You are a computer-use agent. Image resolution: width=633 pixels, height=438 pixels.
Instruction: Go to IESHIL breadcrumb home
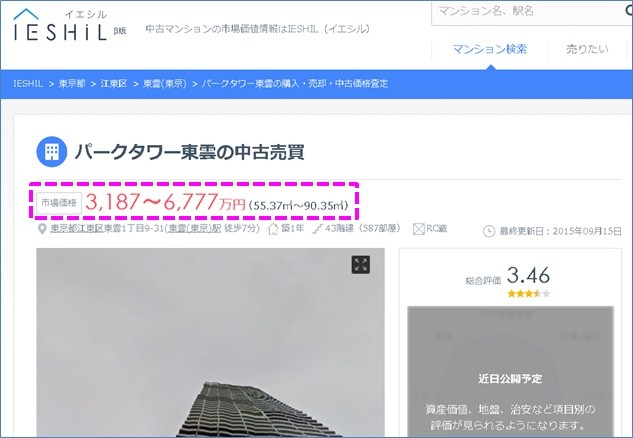tap(28, 84)
